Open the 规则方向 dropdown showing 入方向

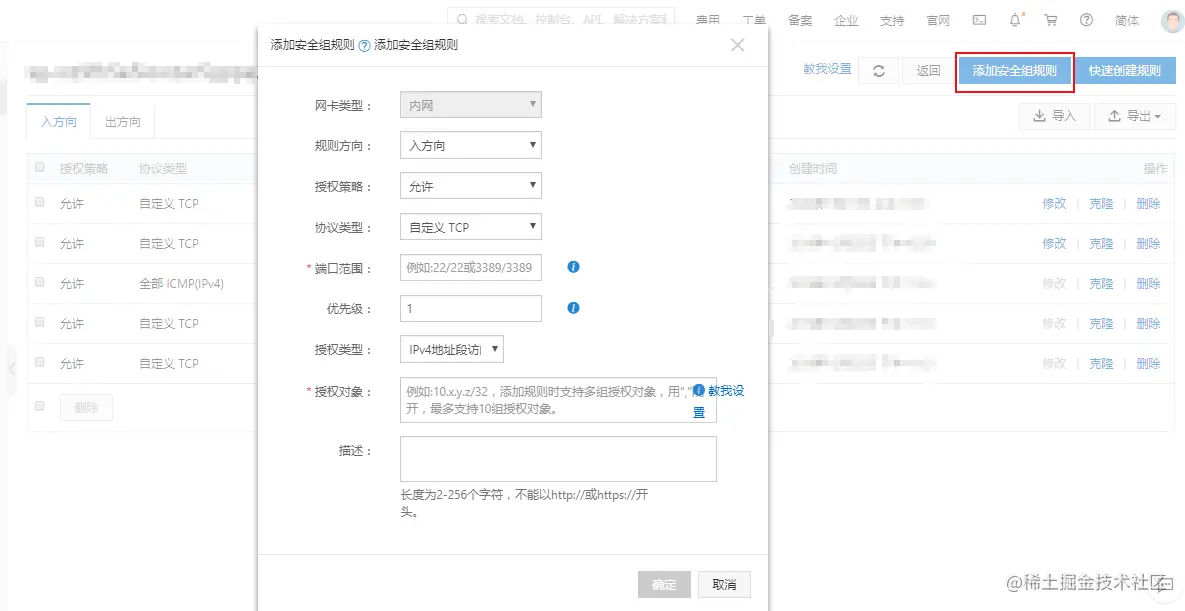[470, 145]
